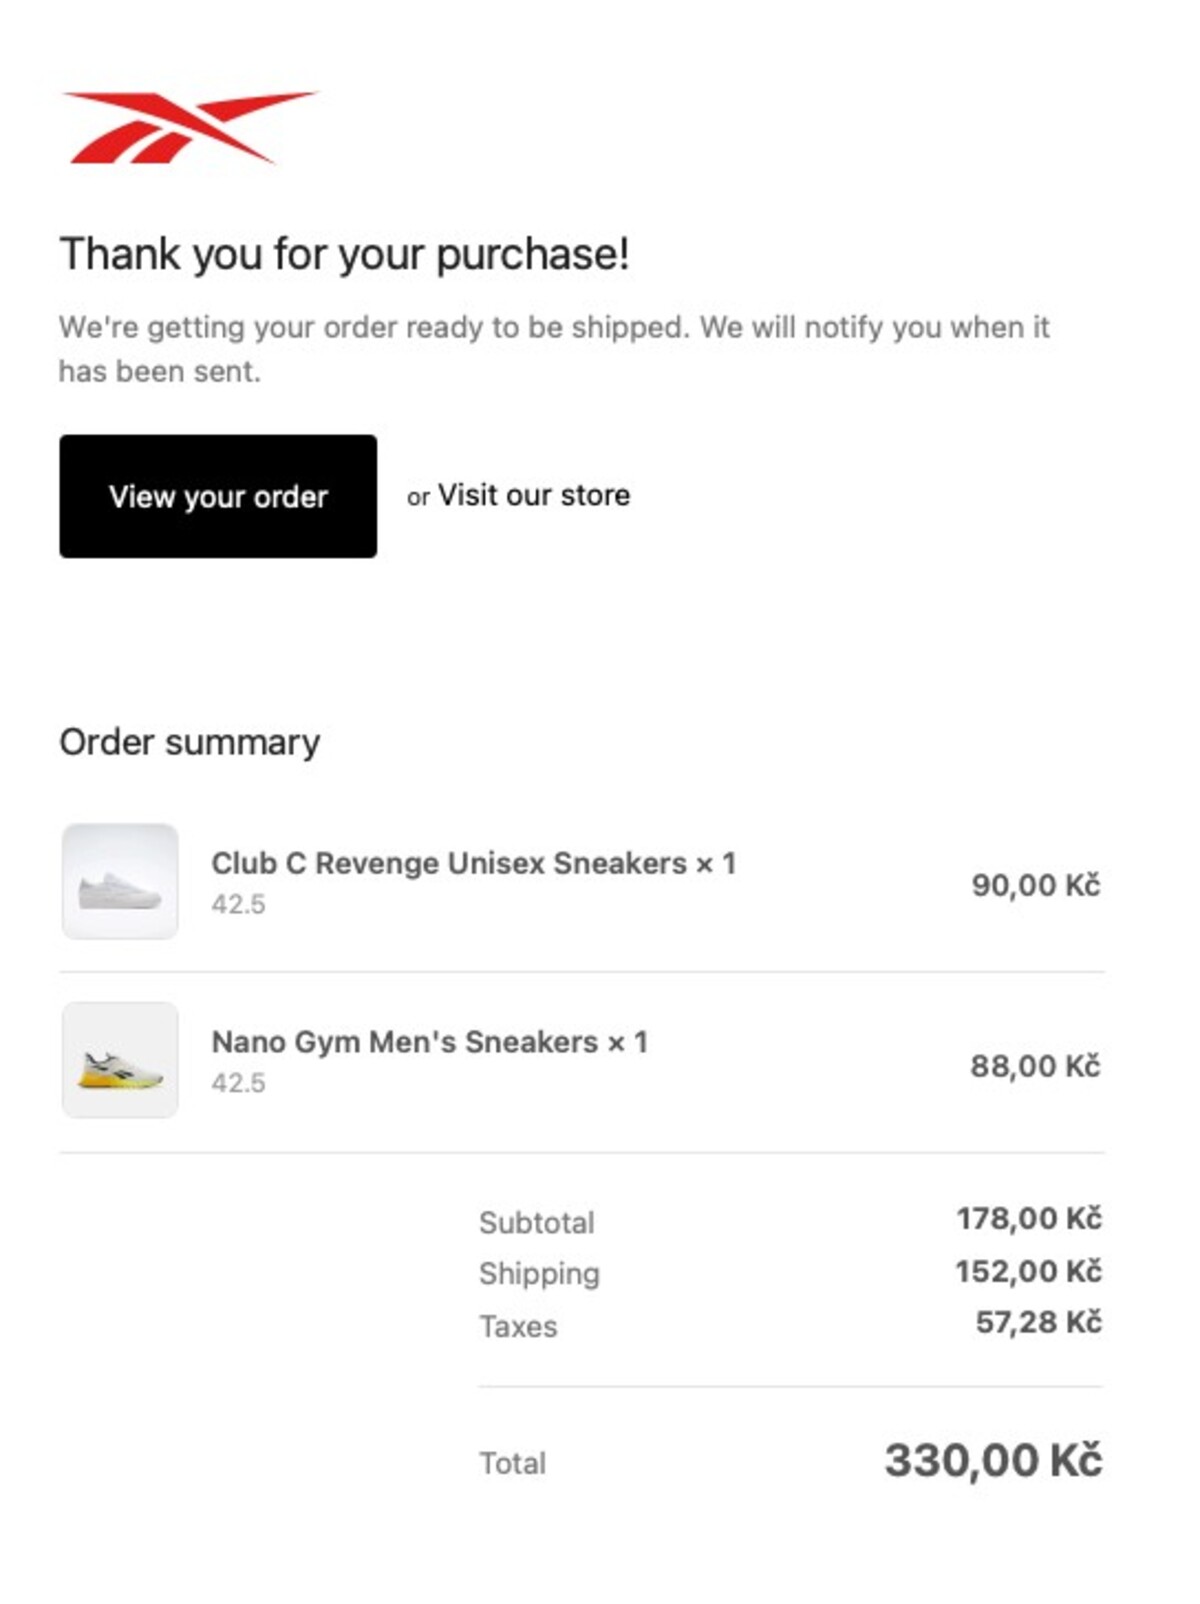Click the 152,00 Kč shipping amount

1028,1271
